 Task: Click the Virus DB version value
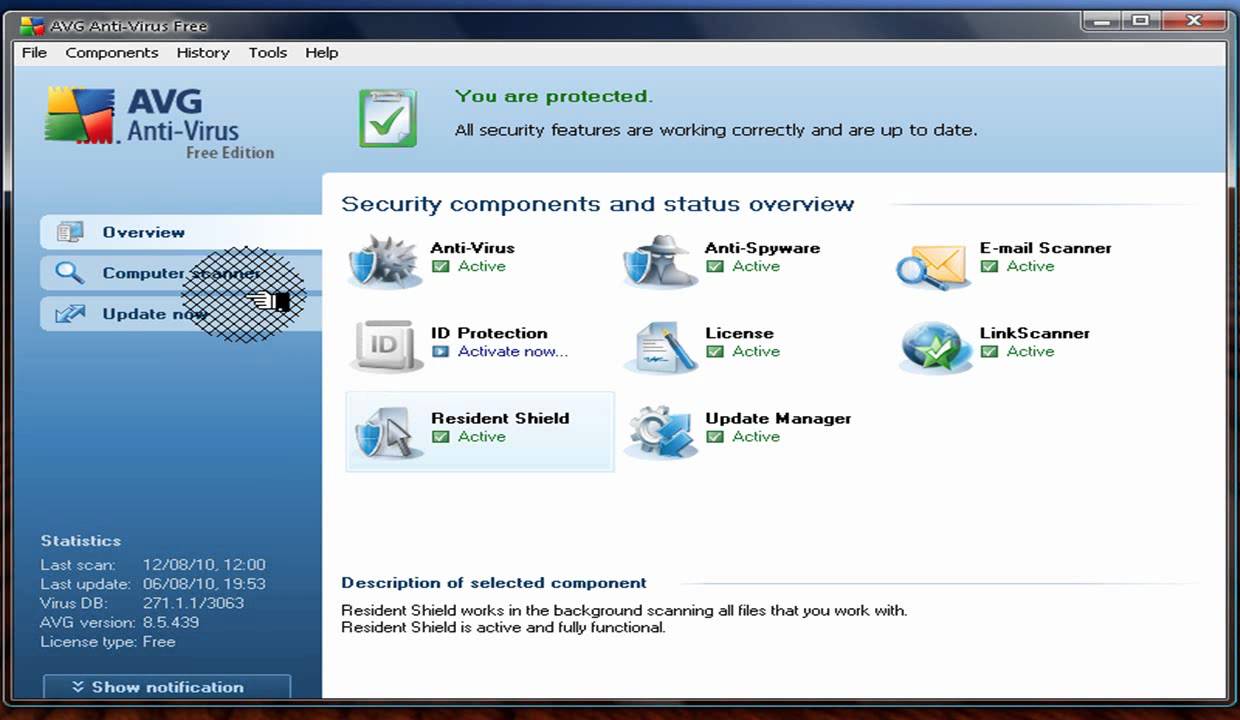click(193, 602)
